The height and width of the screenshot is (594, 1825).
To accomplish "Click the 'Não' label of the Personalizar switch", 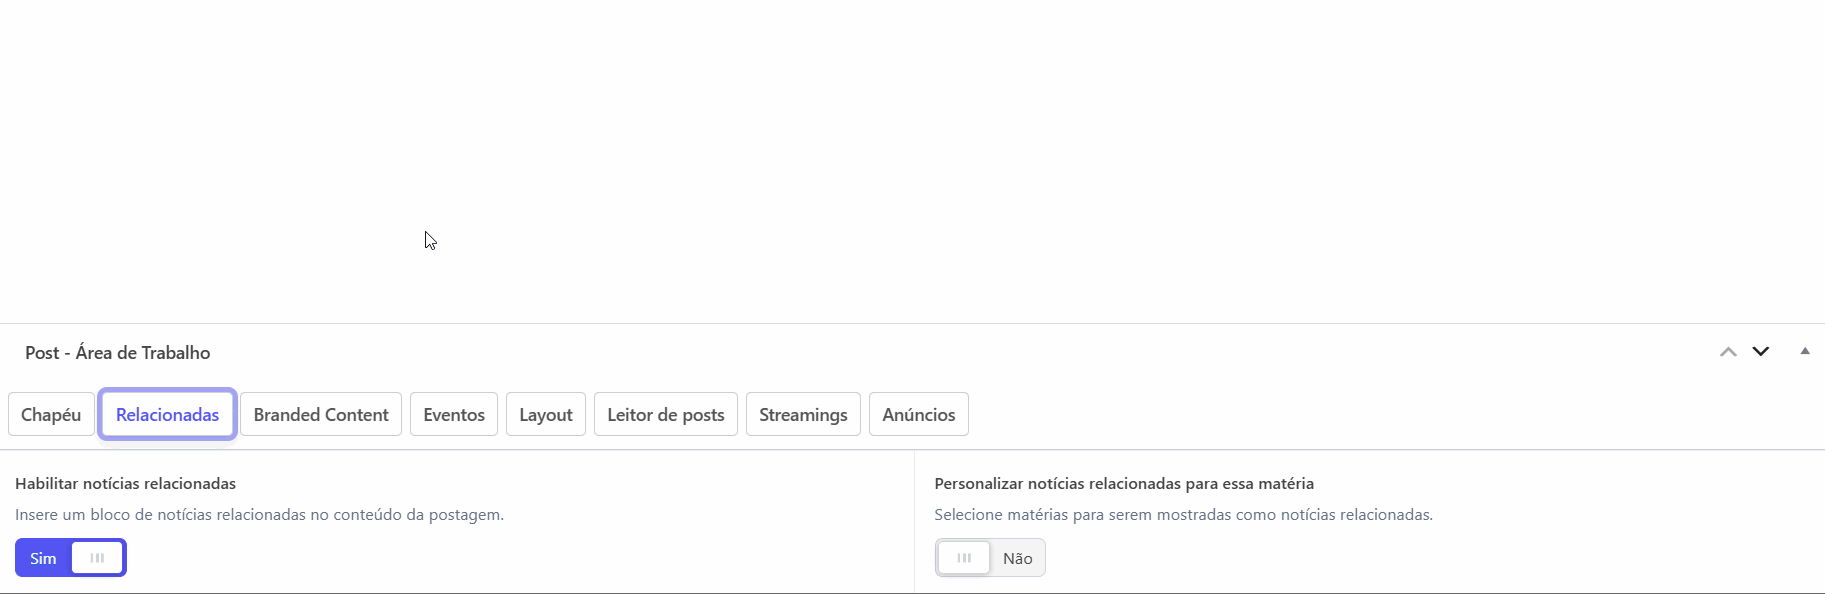I will (1018, 558).
